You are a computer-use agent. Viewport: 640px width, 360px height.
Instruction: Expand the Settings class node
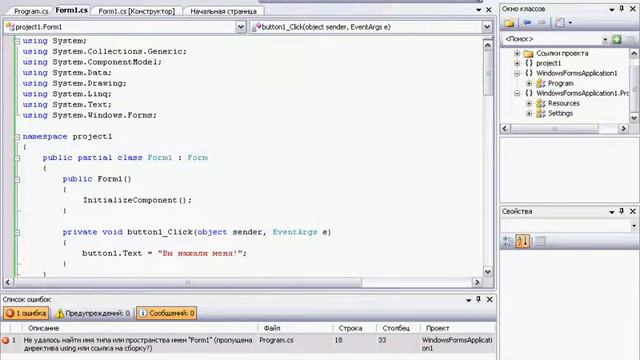529,113
